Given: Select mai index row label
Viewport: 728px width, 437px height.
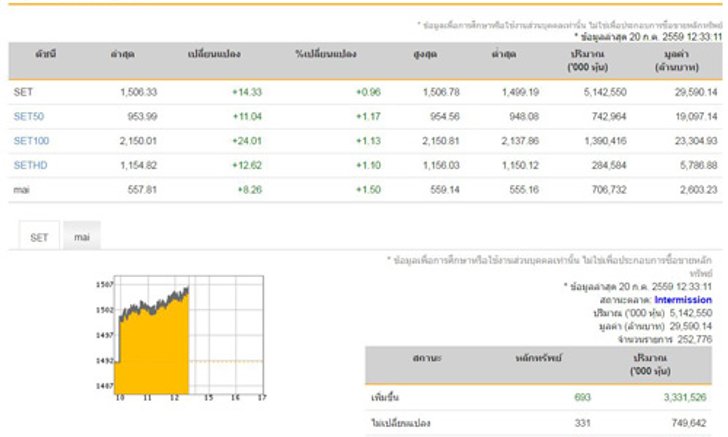Looking at the screenshot, I should [21, 189].
